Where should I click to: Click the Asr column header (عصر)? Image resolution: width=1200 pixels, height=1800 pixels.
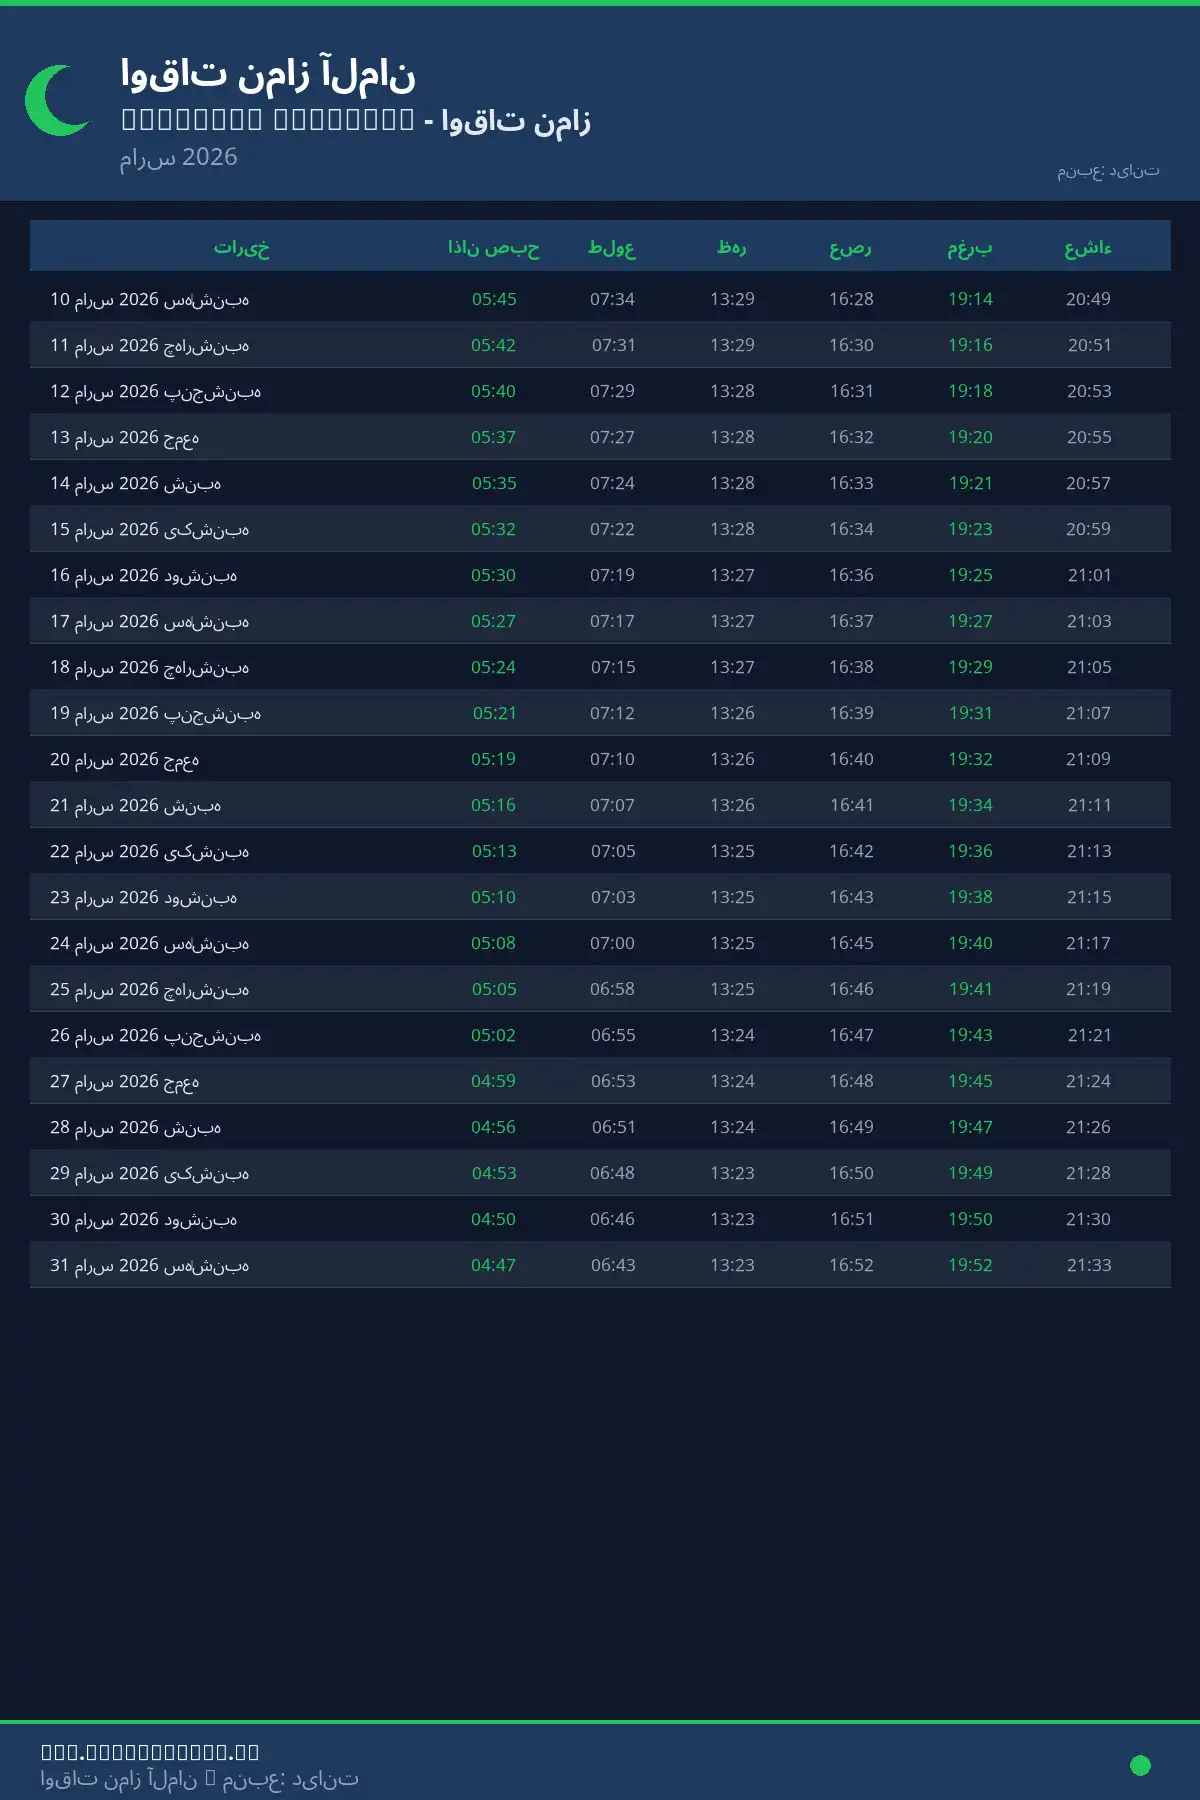click(851, 247)
